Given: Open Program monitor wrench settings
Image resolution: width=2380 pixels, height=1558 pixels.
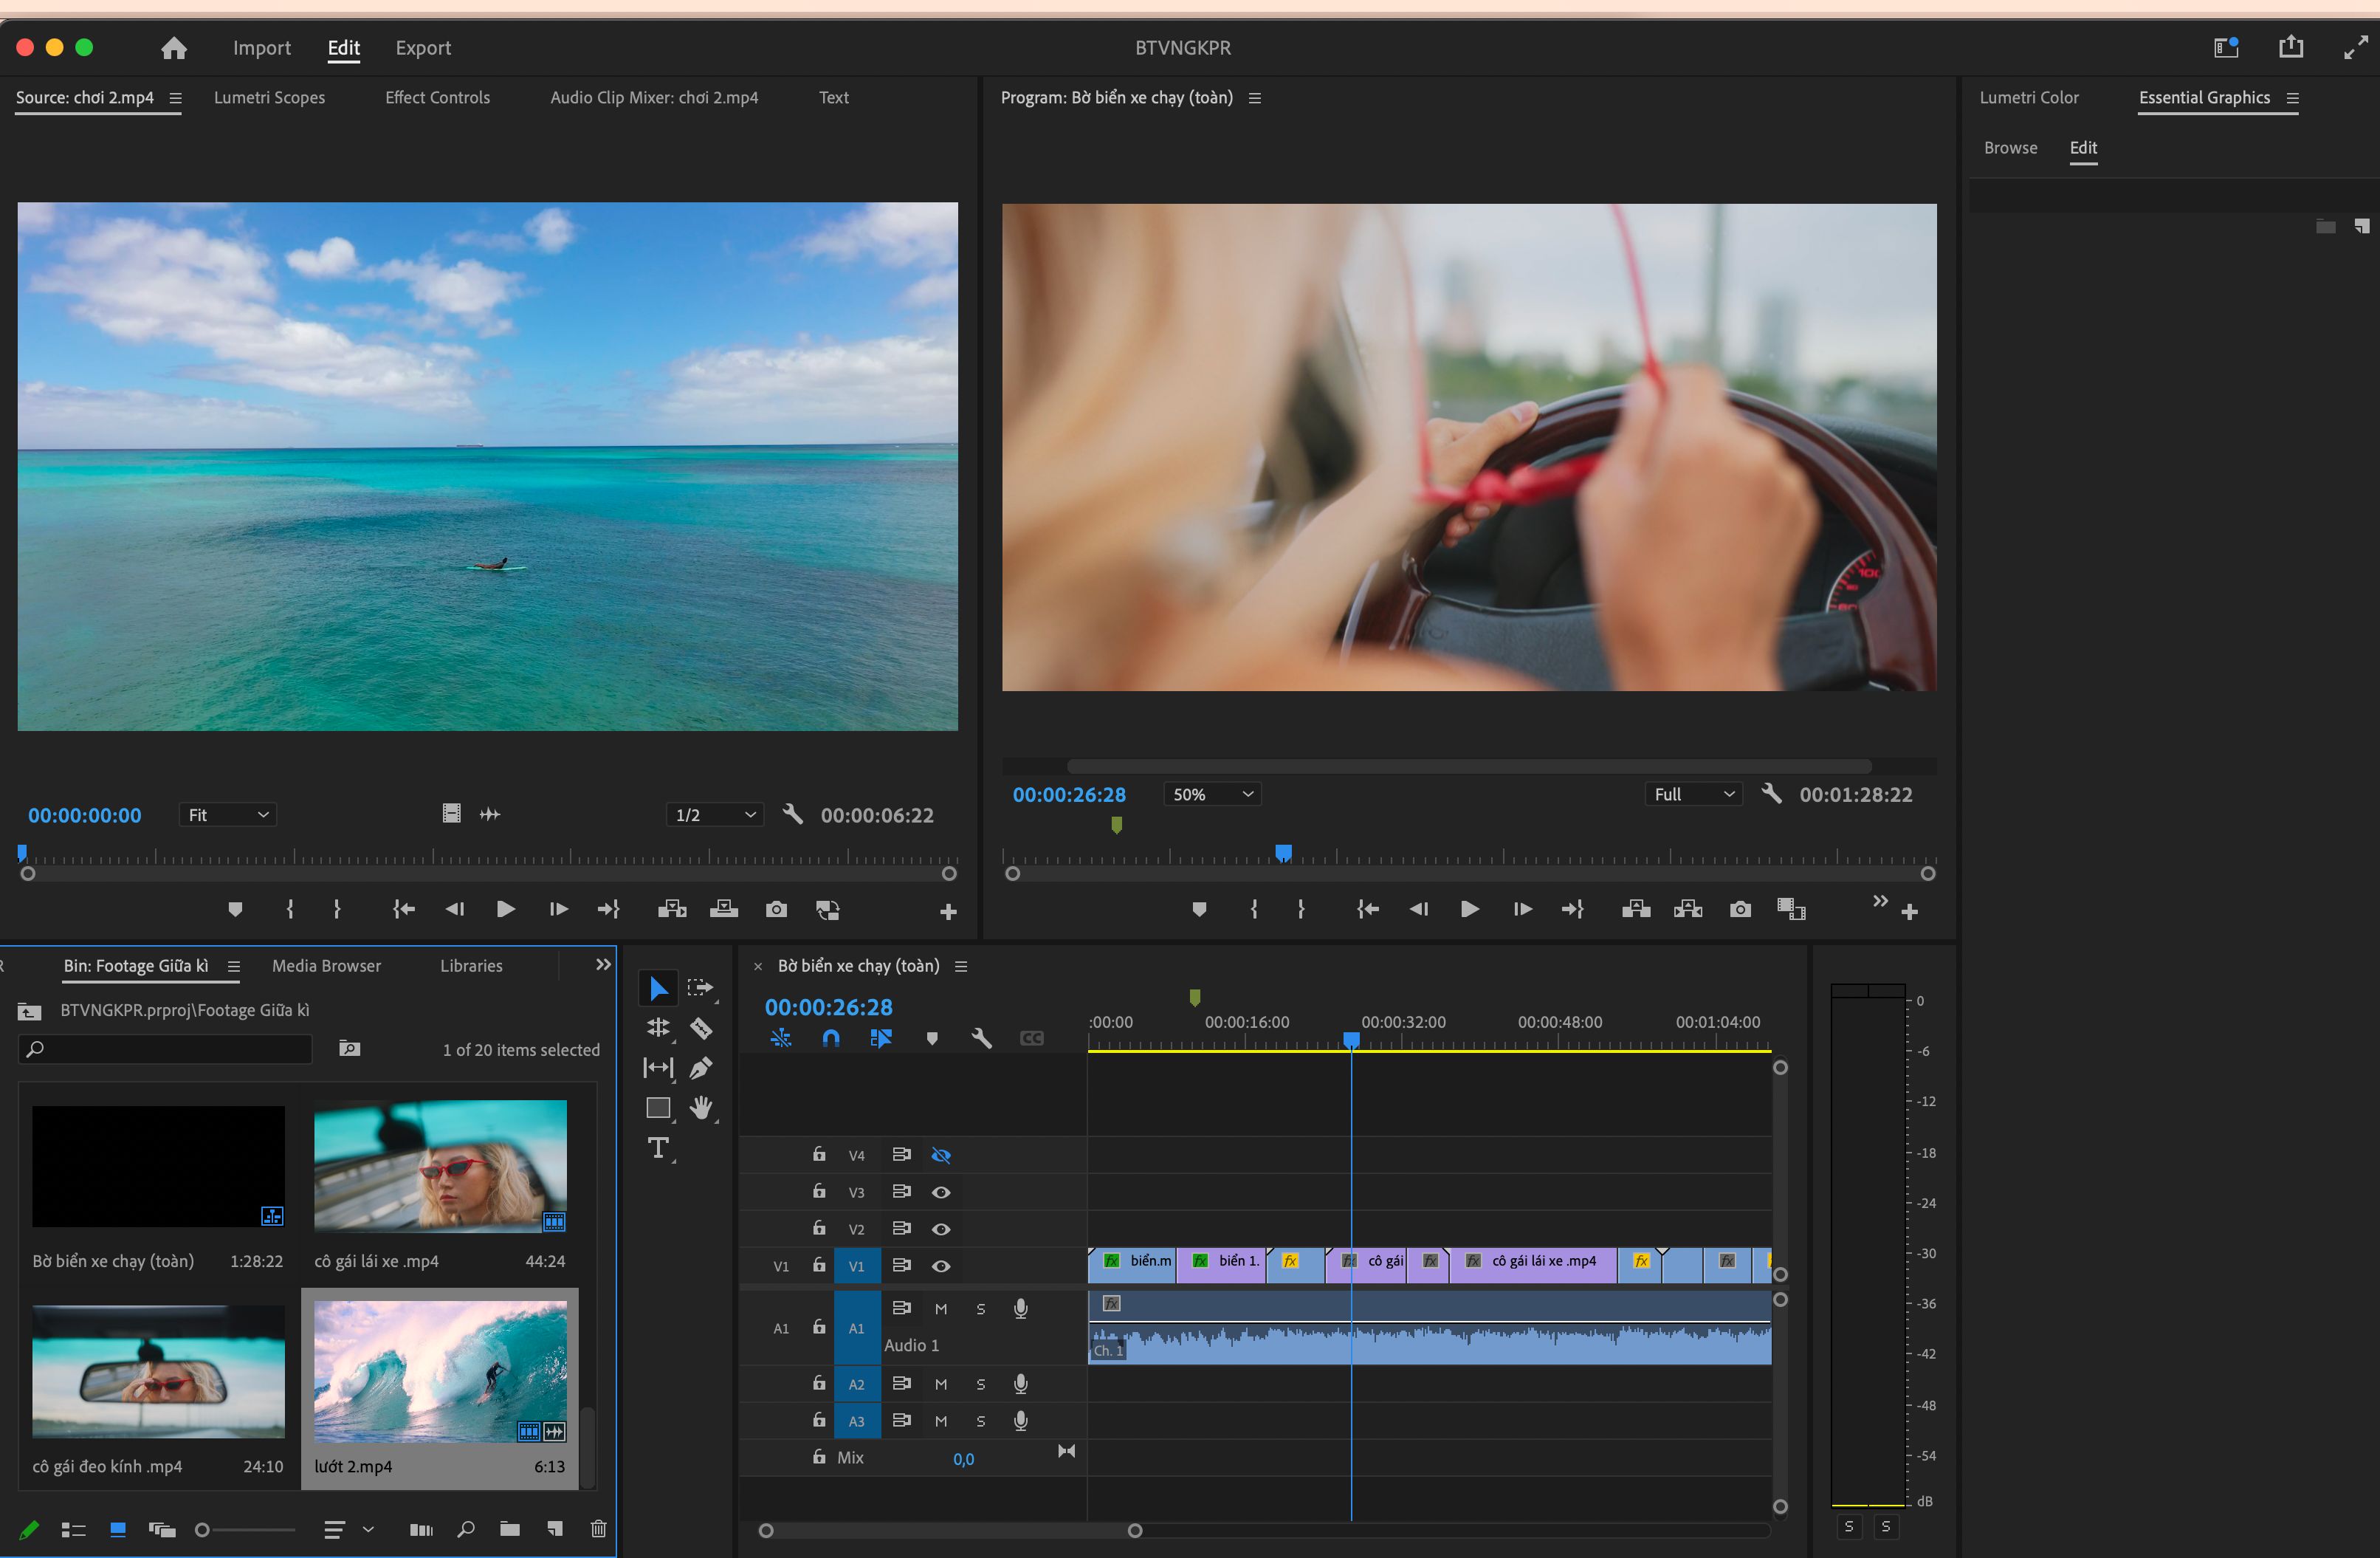Looking at the screenshot, I should coord(1771,794).
